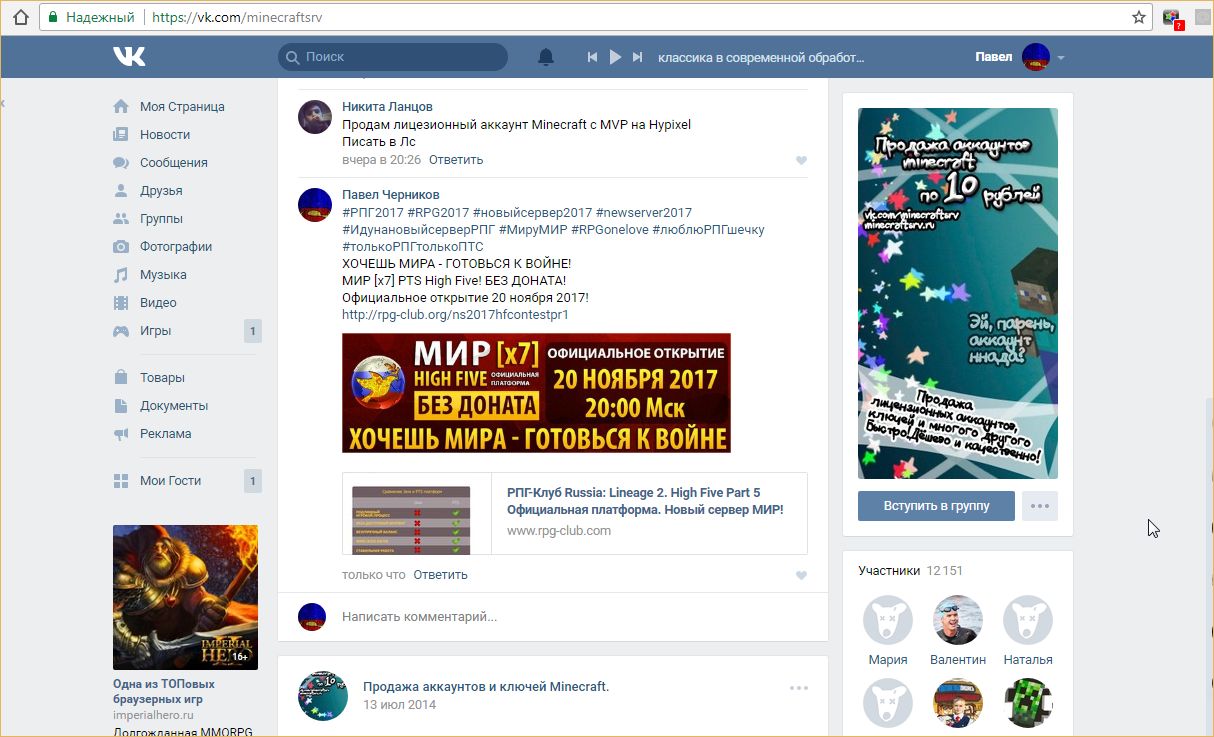Click the creeper member avatar in Участники
This screenshot has height=737, width=1214.
(1028, 703)
